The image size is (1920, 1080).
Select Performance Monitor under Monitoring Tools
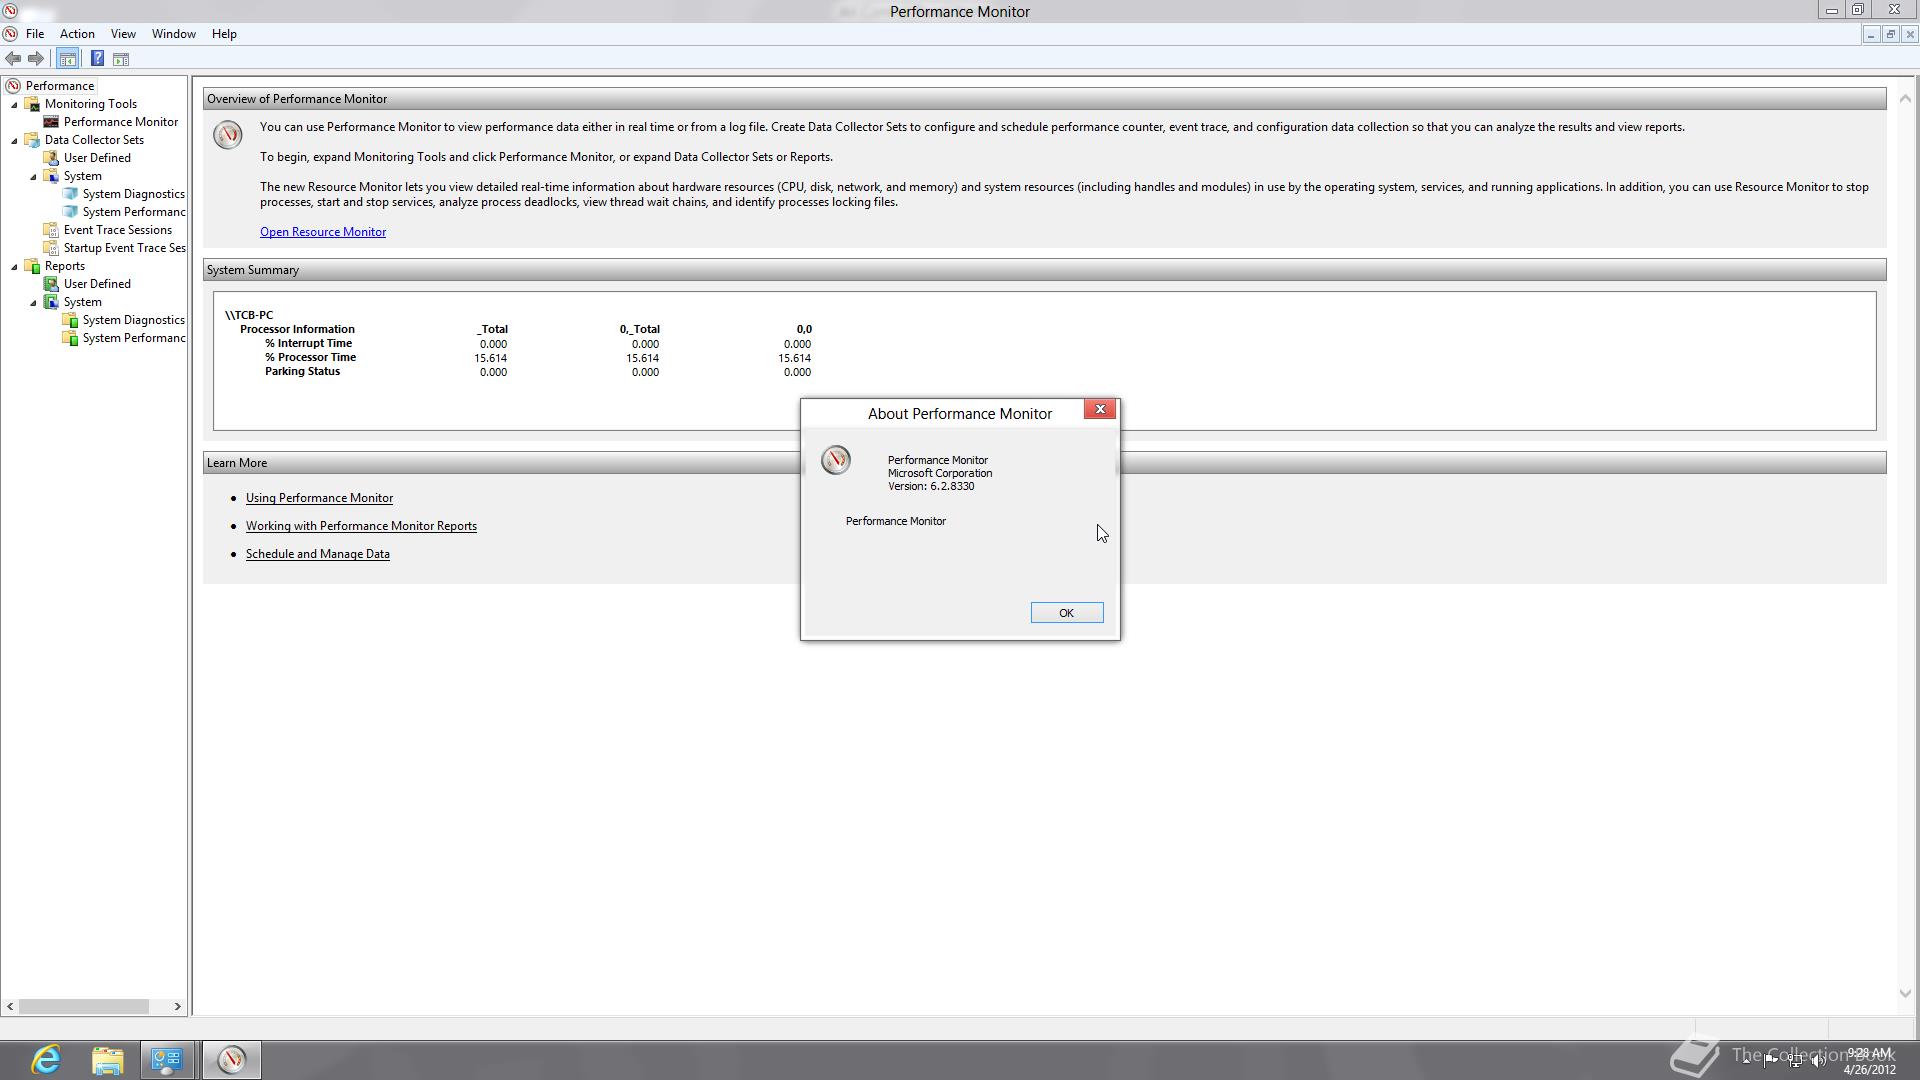pyautogui.click(x=121, y=122)
